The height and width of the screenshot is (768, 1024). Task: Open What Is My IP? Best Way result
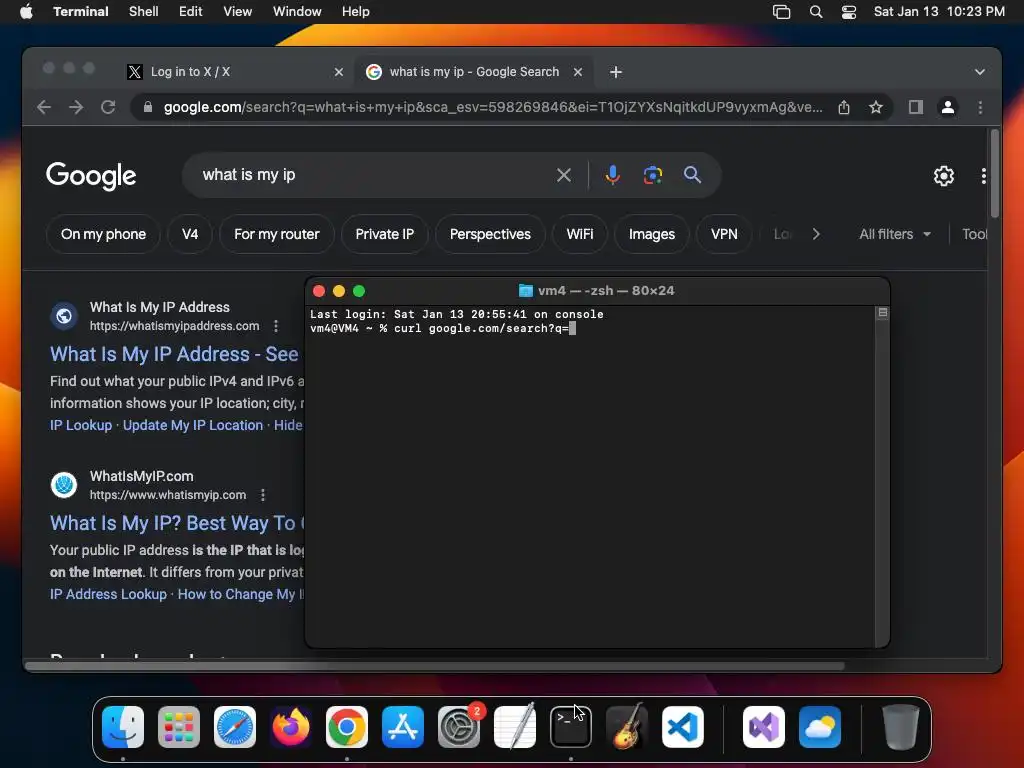pyautogui.click(x=176, y=523)
